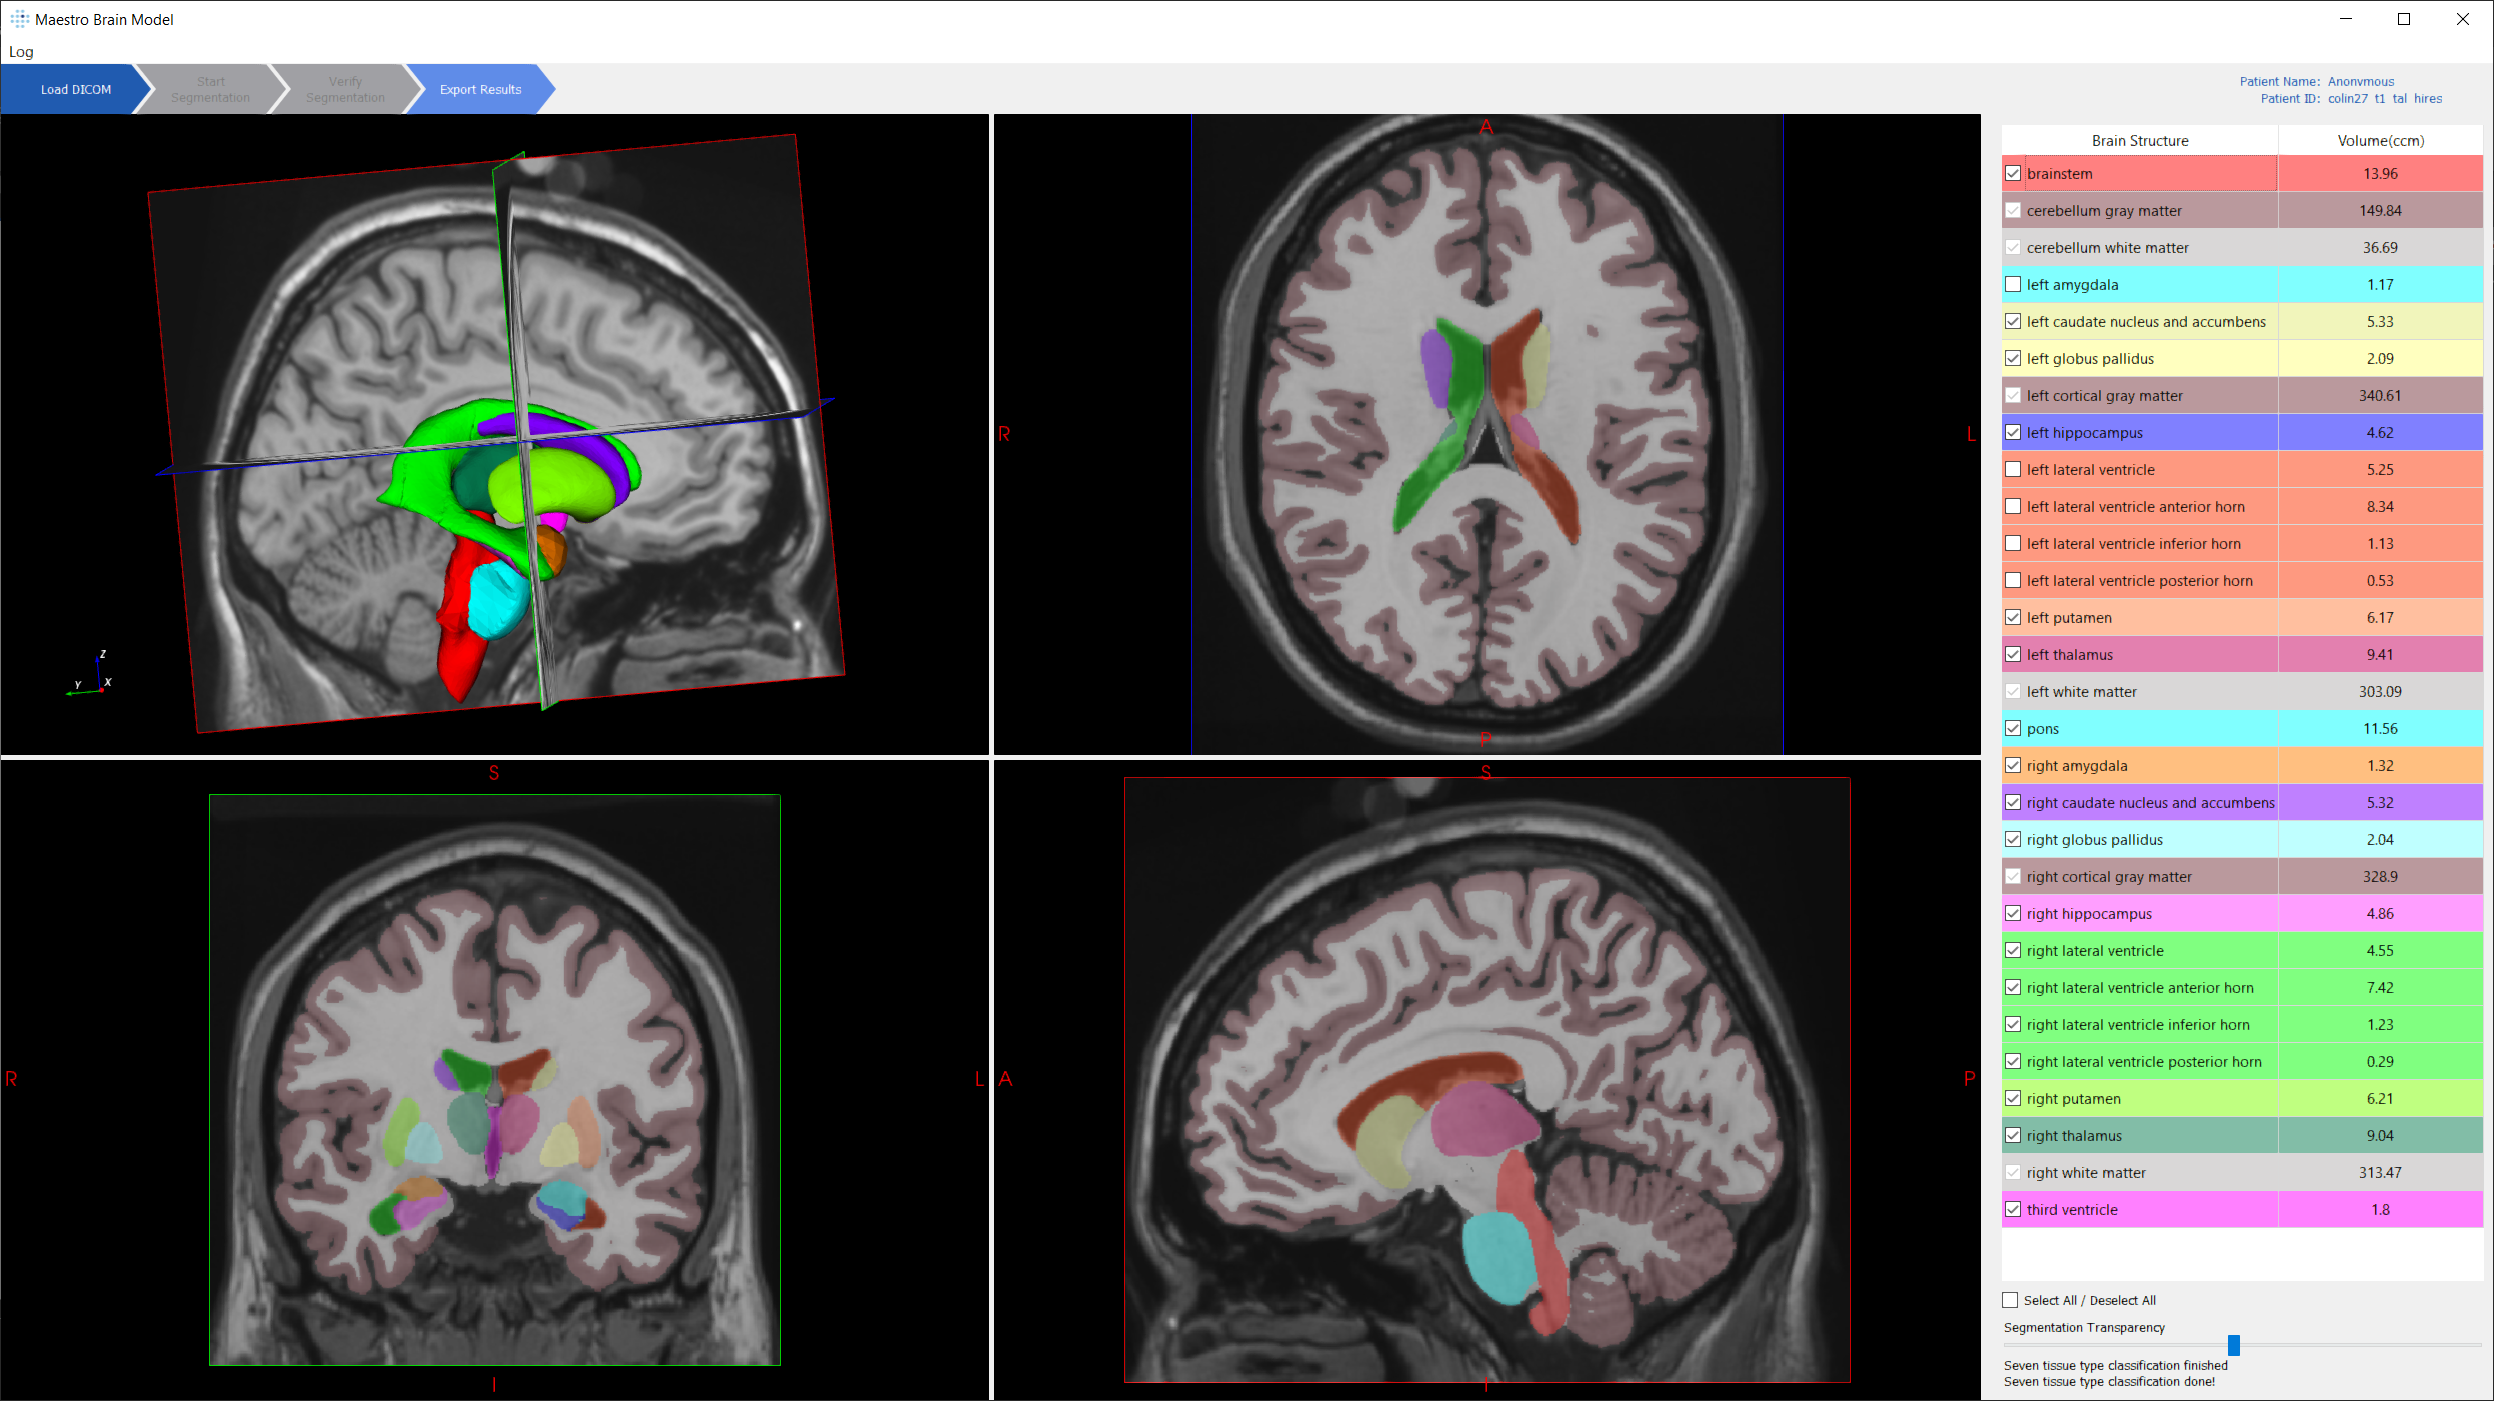2494x1401 pixels.
Task: Open the Verify Segmentation step
Action: (345, 90)
